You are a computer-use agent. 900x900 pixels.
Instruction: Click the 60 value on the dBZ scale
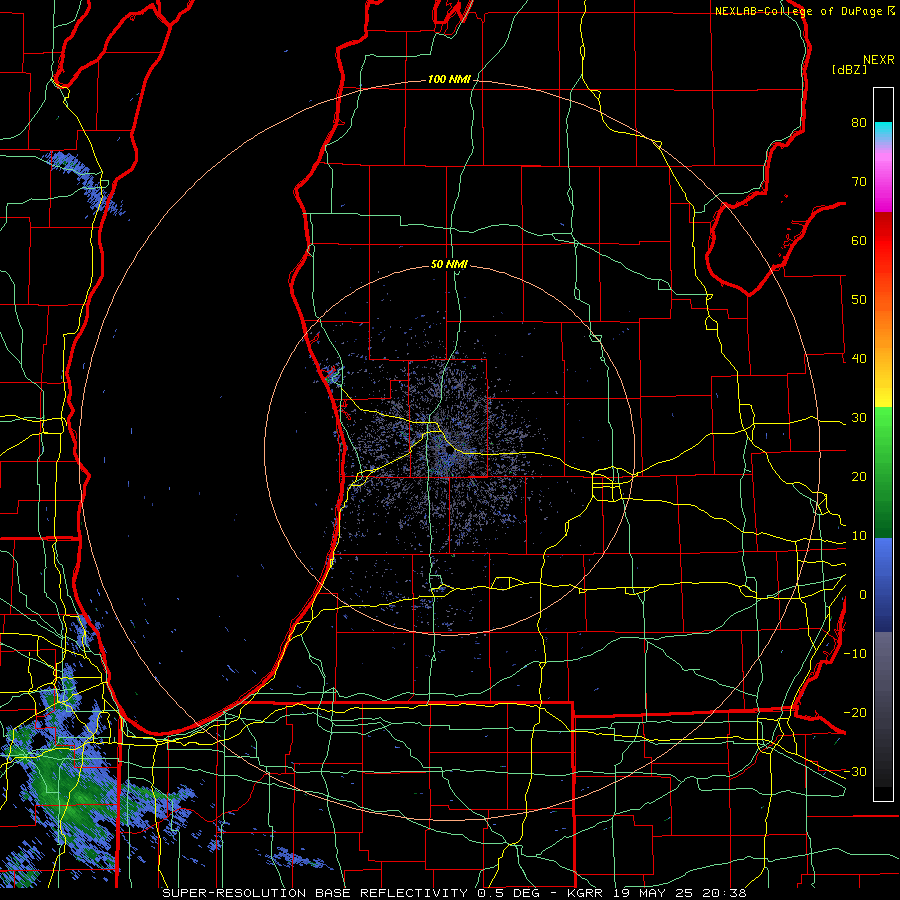pyautogui.click(x=859, y=240)
